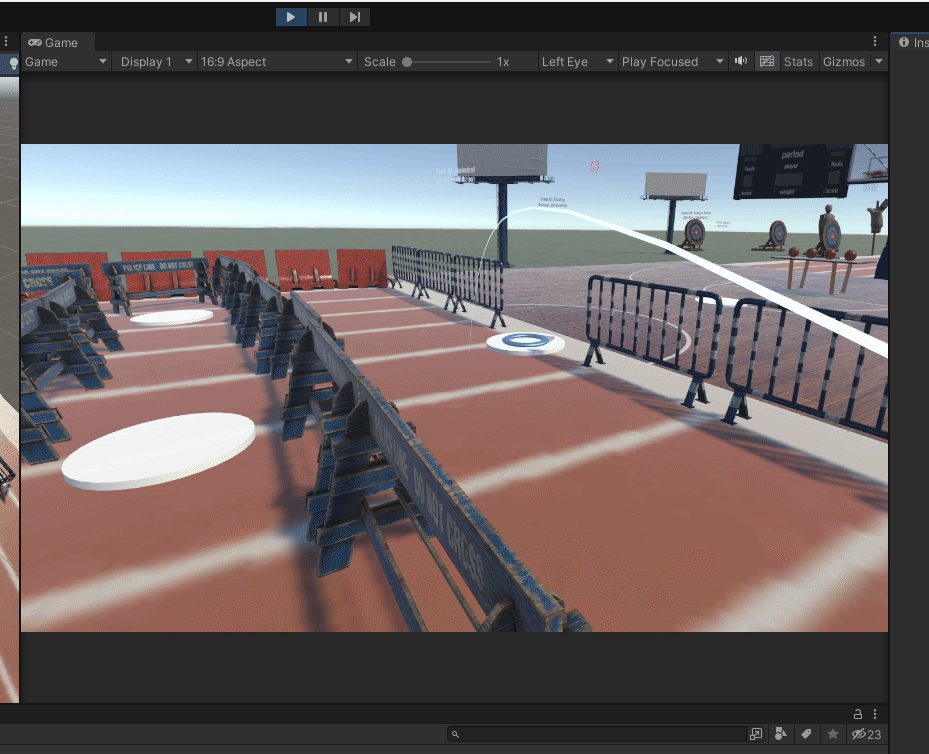The image size is (929, 754).
Task: Click the crossed-eye icon showing 23 hidden objects
Action: click(861, 734)
